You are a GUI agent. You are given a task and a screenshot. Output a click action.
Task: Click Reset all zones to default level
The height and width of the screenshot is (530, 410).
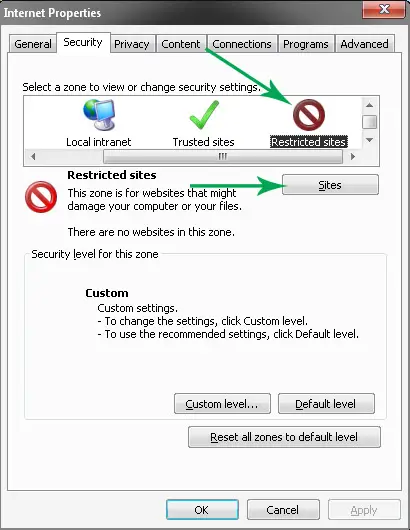tap(284, 437)
